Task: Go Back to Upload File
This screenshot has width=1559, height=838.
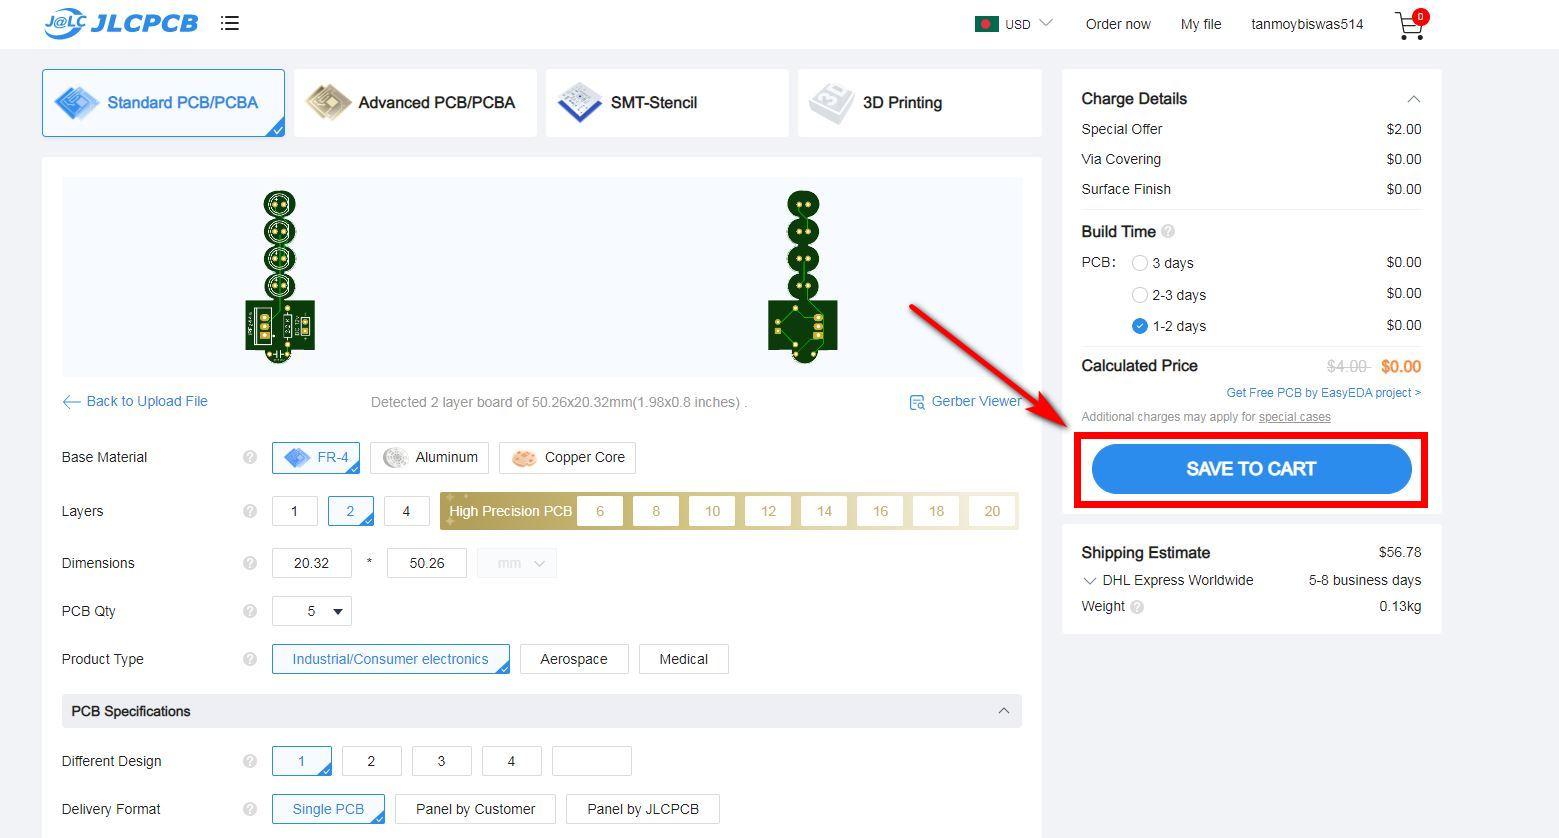Action: [147, 401]
